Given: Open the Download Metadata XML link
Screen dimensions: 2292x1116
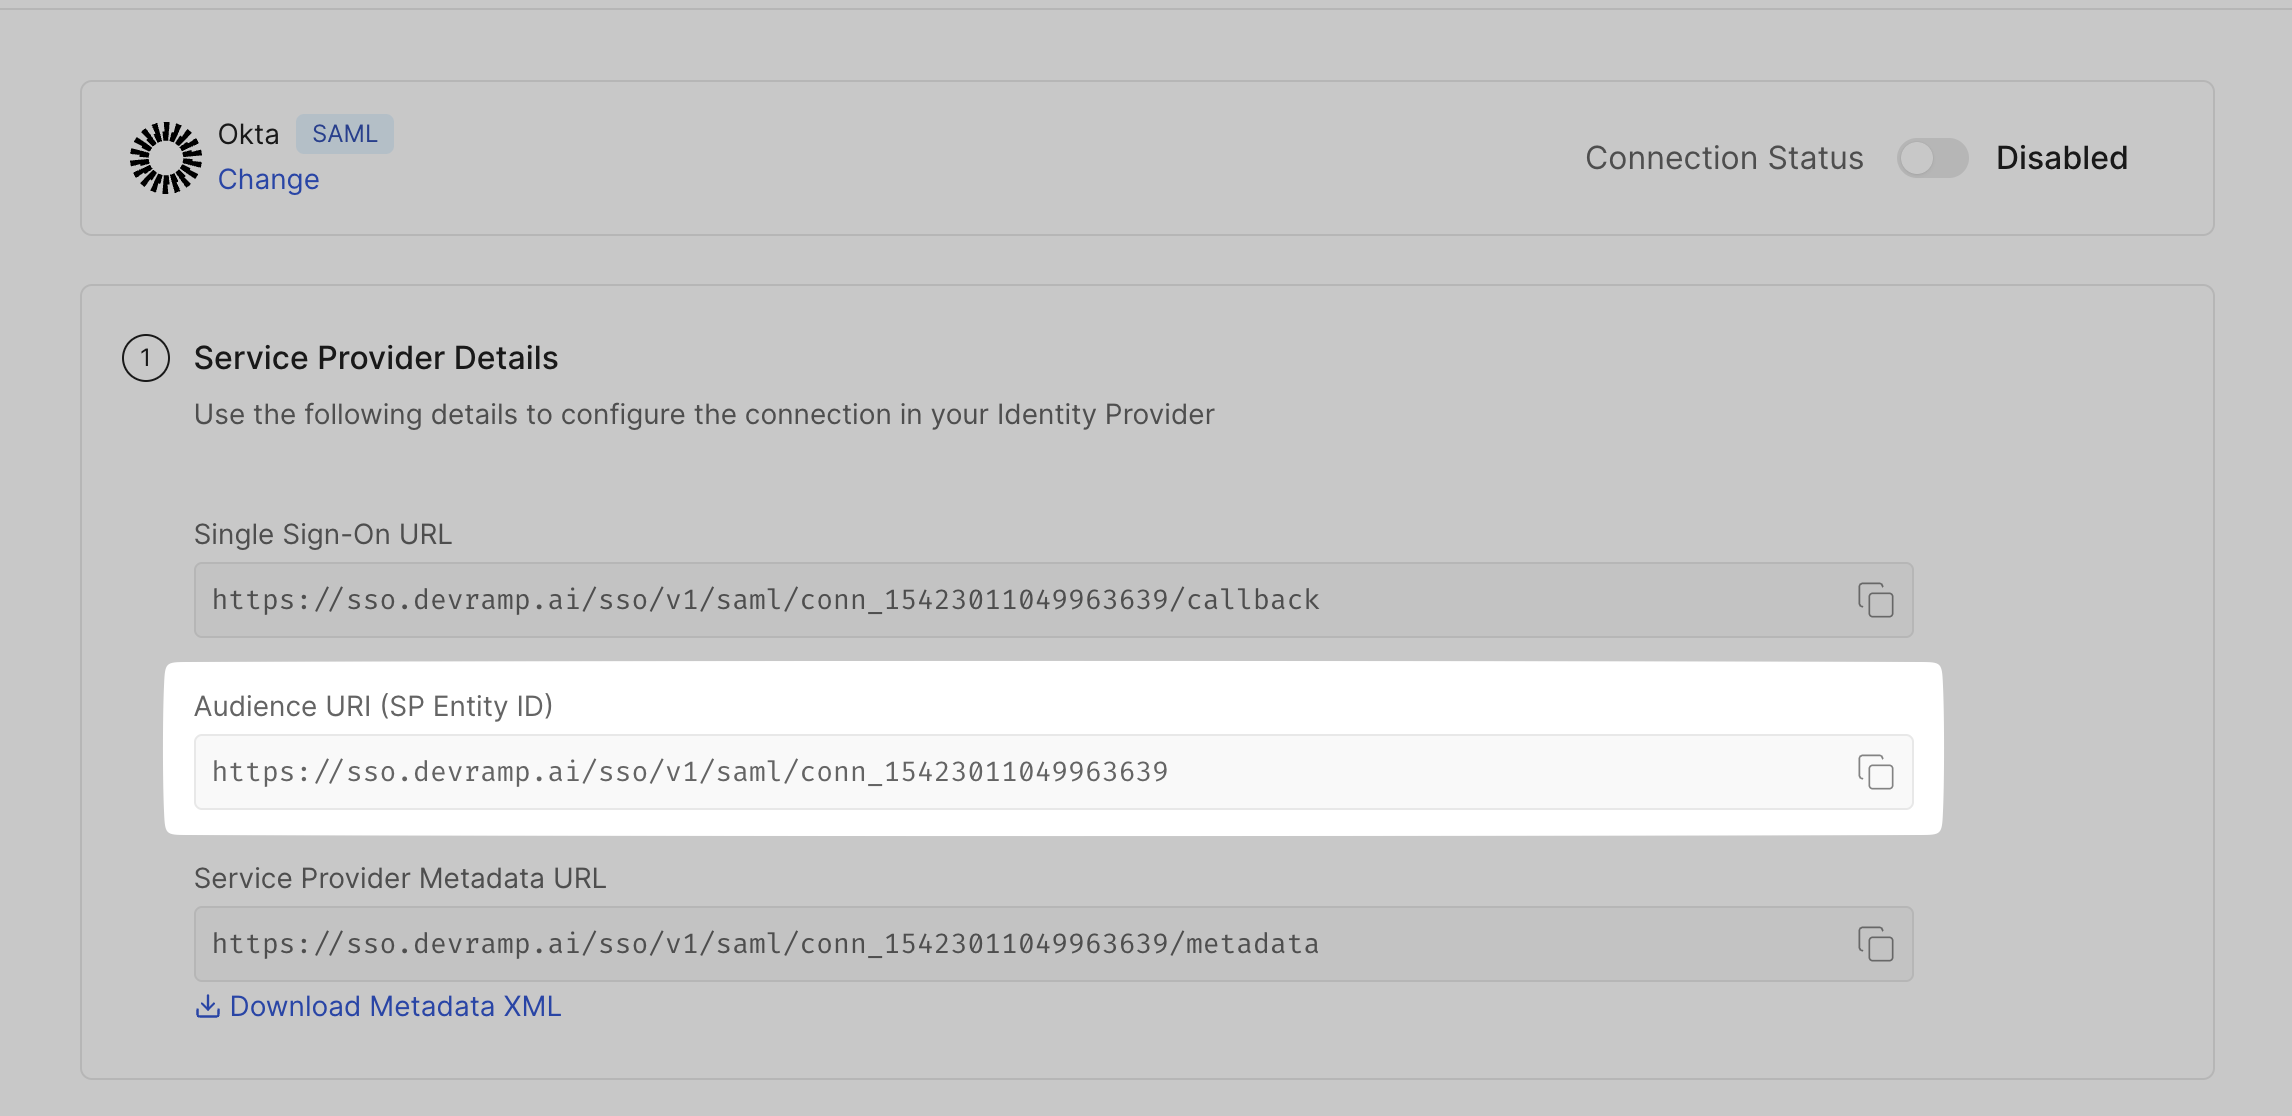Looking at the screenshot, I should (395, 1006).
